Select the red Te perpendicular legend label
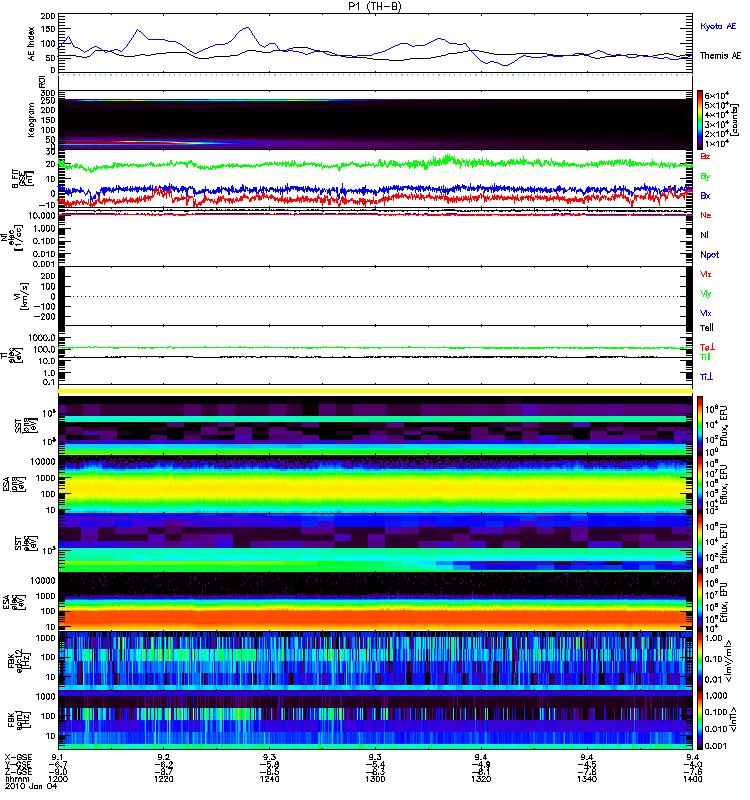 (x=707, y=347)
